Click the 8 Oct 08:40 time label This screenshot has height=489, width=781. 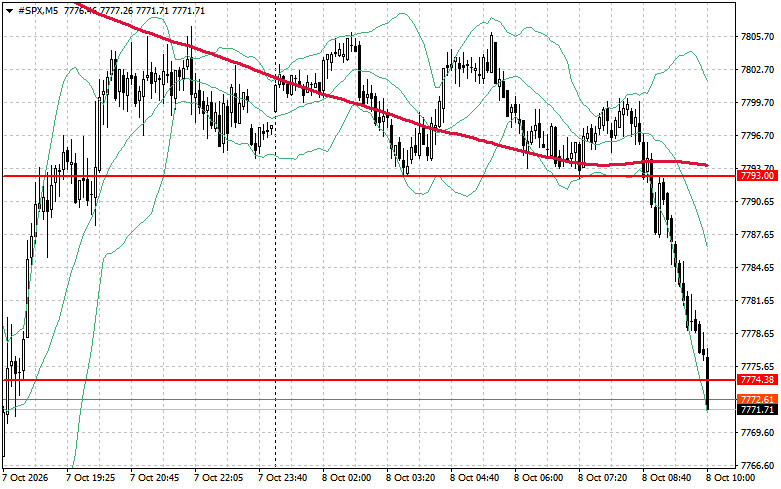tap(666, 478)
